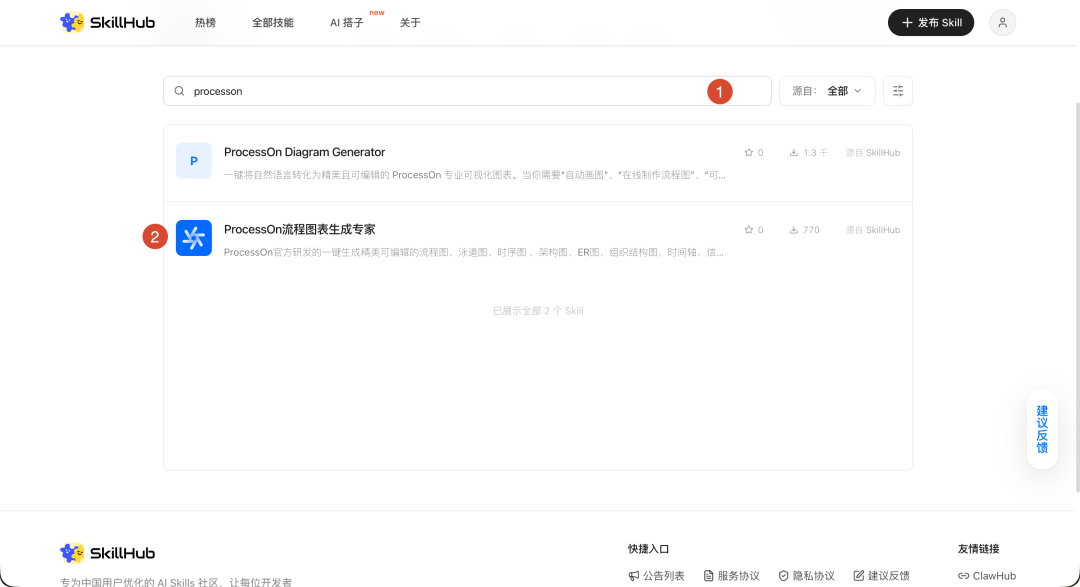Viewport: 1080px width, 587px height.
Task: Expand the 源自: 全部 dropdown
Action: pos(827,91)
